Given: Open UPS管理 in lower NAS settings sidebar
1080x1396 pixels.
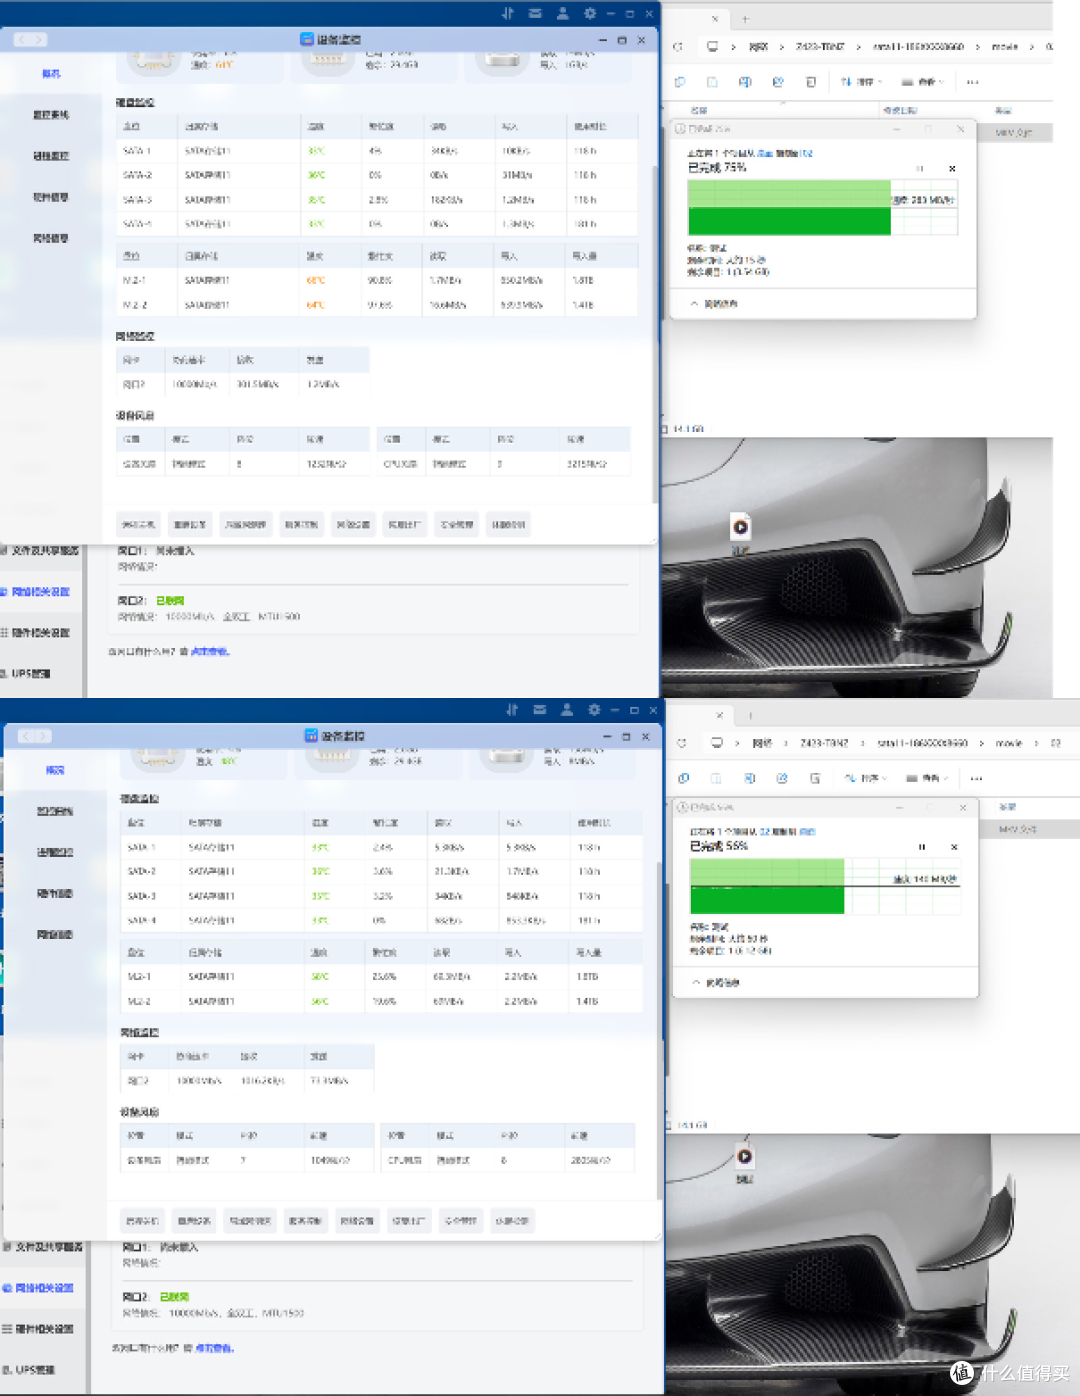Looking at the screenshot, I should (x=33, y=1370).
